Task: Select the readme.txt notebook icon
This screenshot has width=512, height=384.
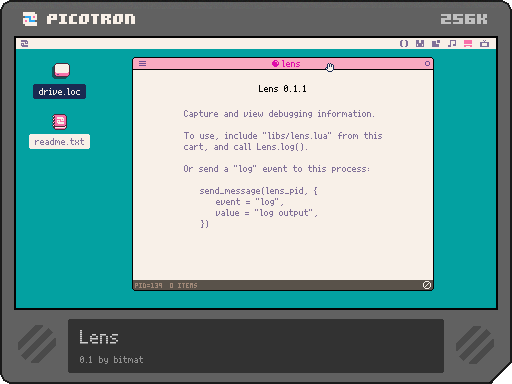Action: [60, 122]
